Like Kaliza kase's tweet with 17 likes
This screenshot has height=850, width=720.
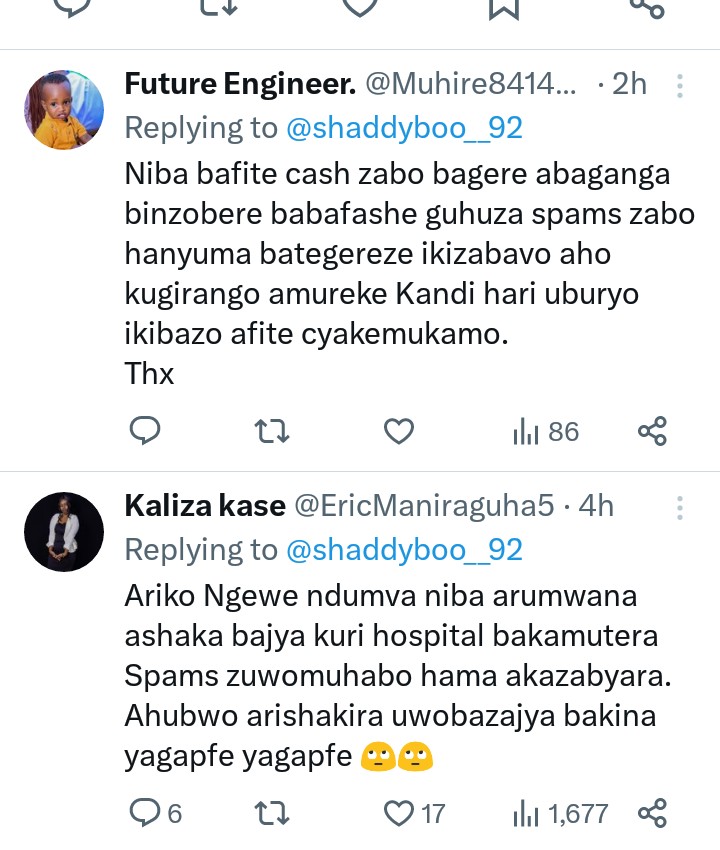coord(399,813)
